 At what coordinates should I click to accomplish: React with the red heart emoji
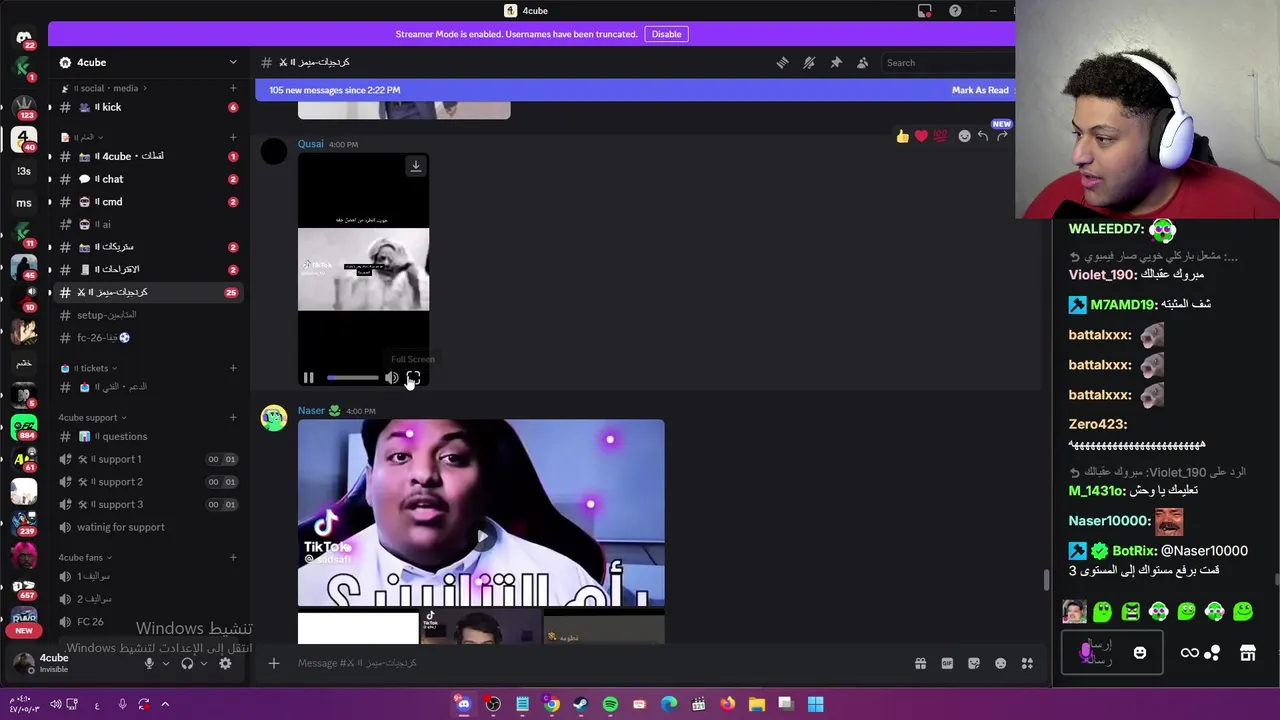[x=921, y=136]
